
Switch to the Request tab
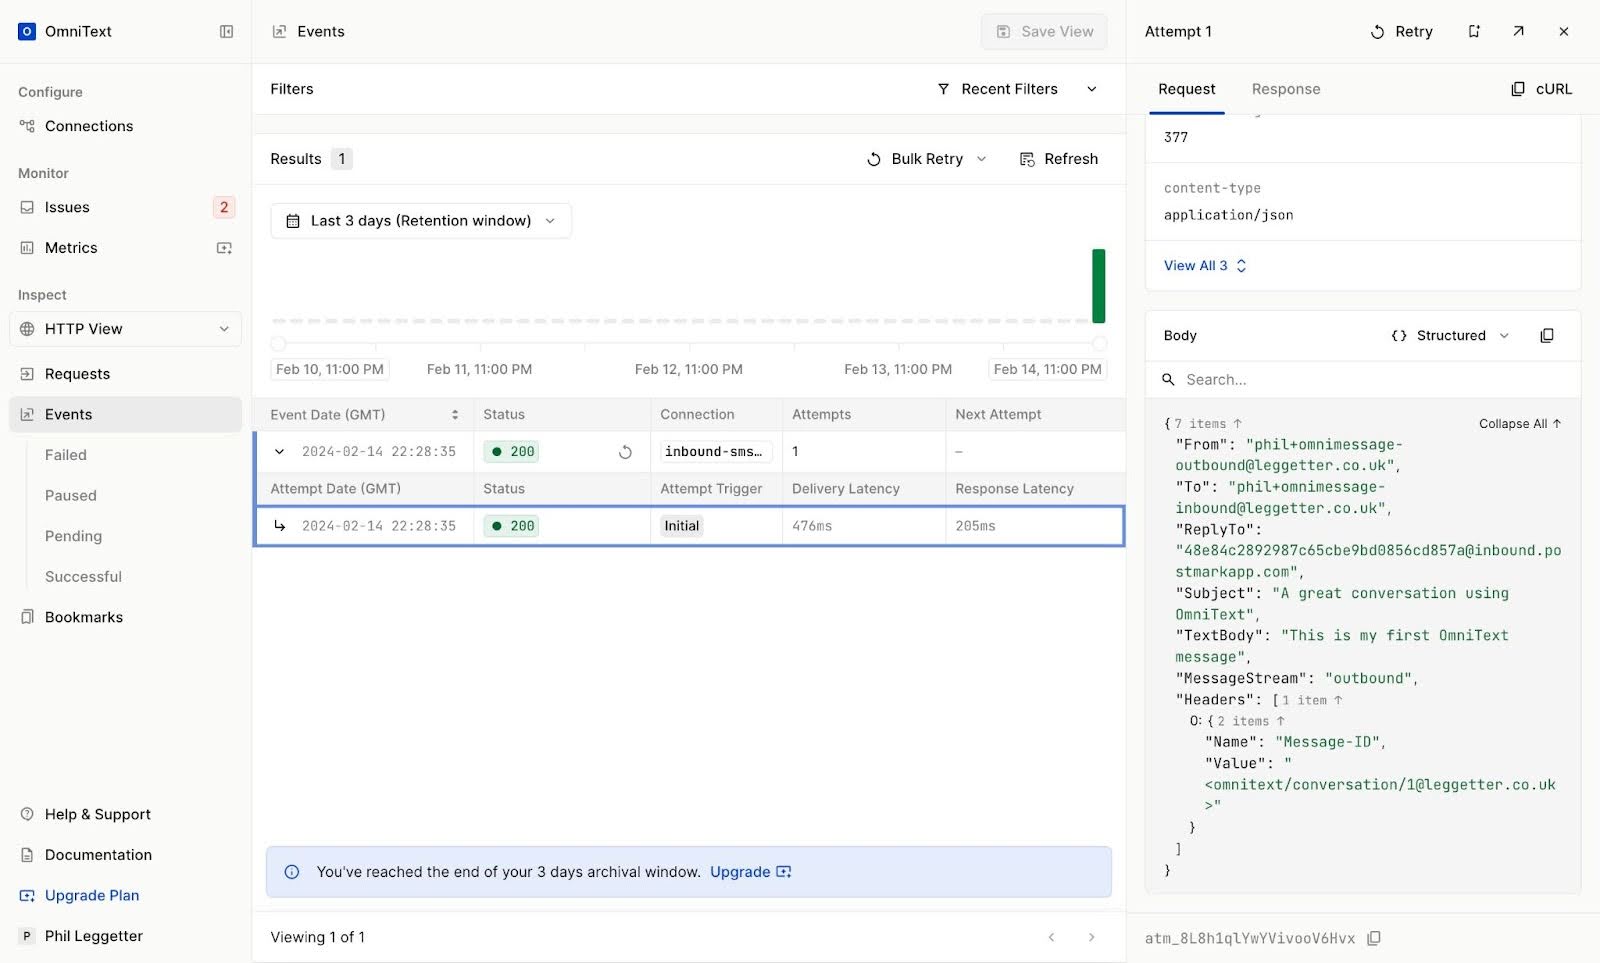pyautogui.click(x=1187, y=89)
